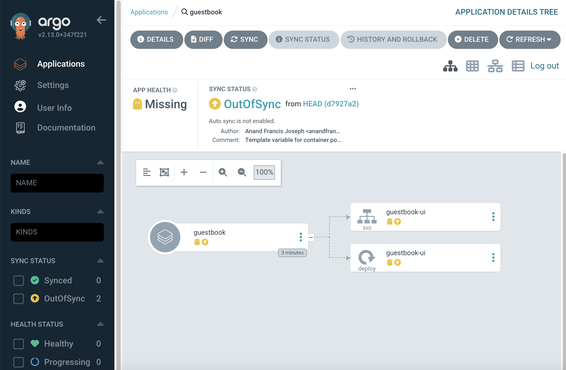The width and height of the screenshot is (566, 370).
Task: Select the guestbook-ui svc node
Action: 425,217
